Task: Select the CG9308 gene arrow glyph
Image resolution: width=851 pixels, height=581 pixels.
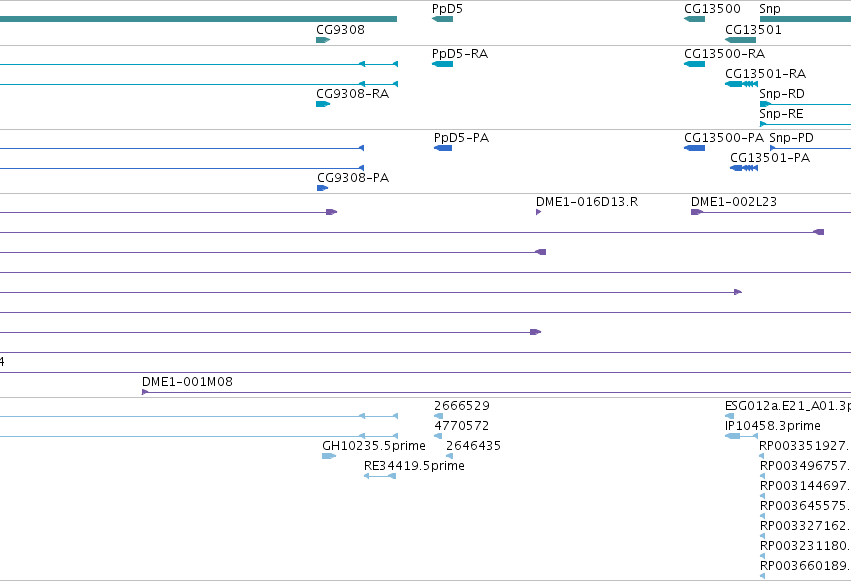Action: (323, 40)
